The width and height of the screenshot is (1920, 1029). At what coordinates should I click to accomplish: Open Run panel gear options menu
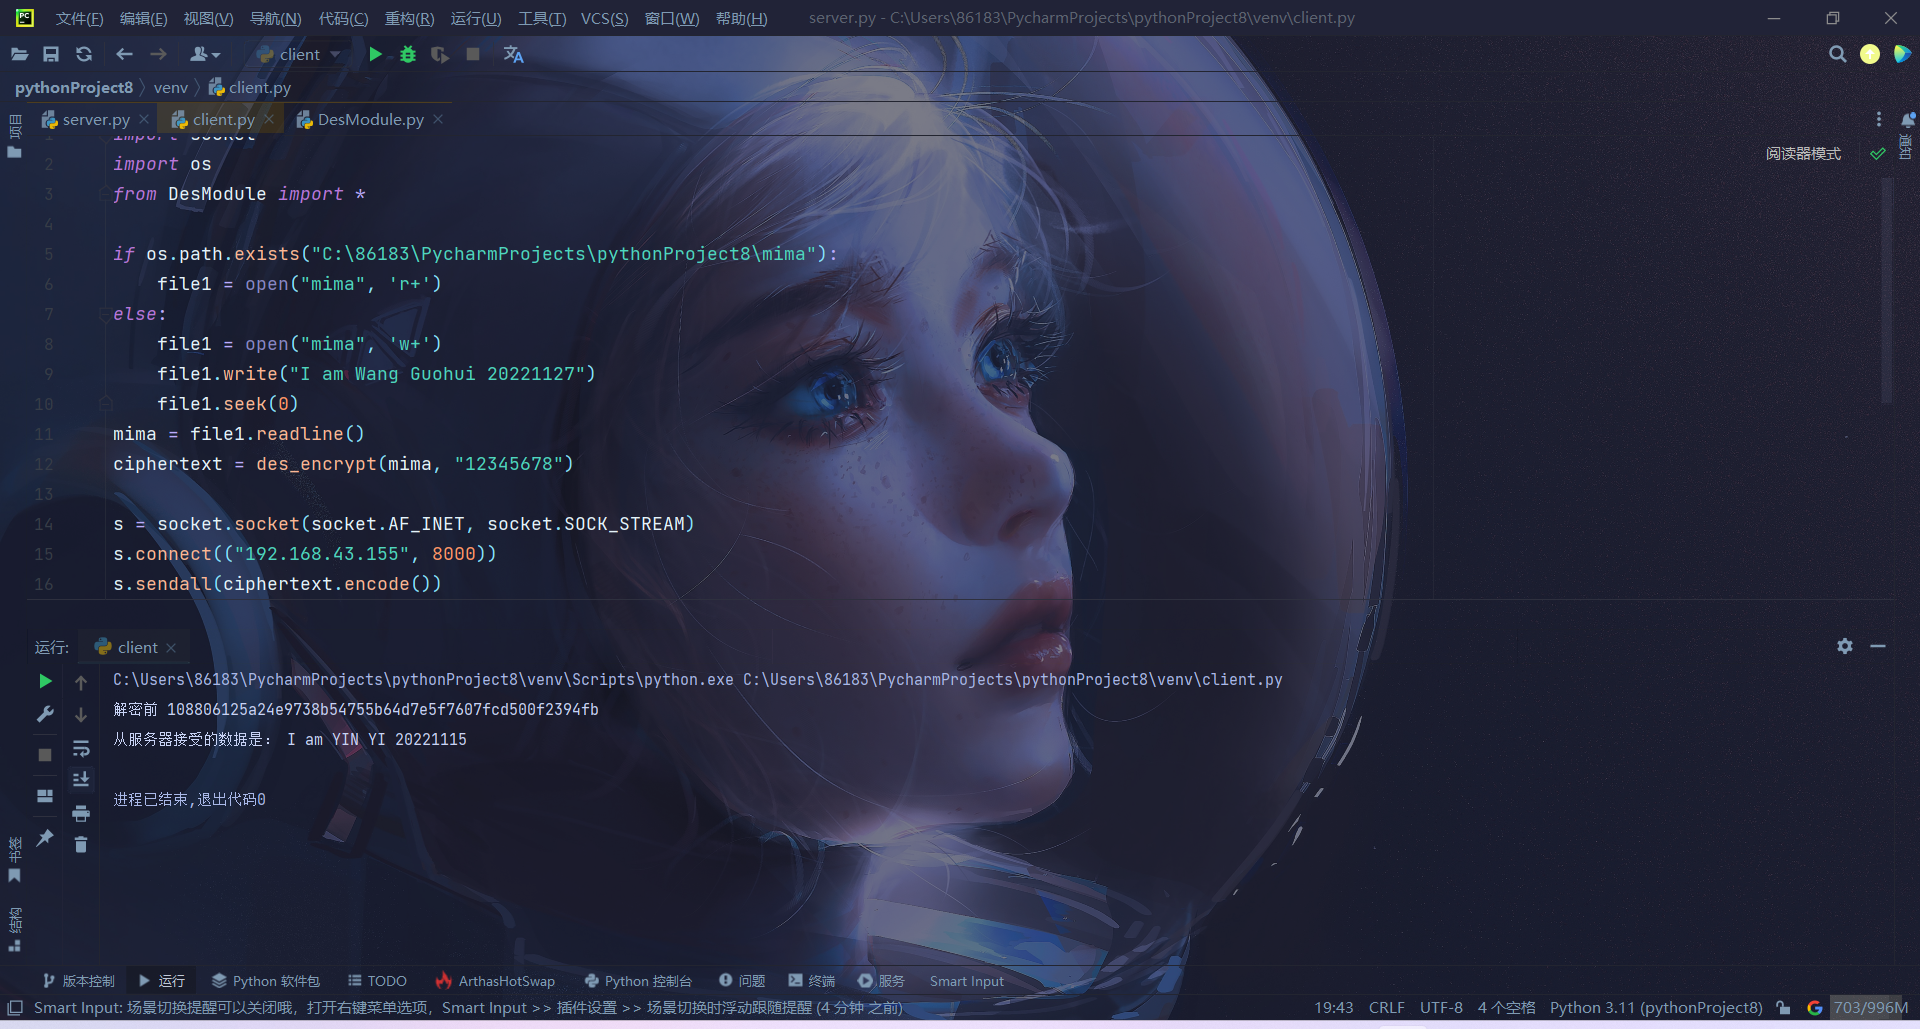1845,647
